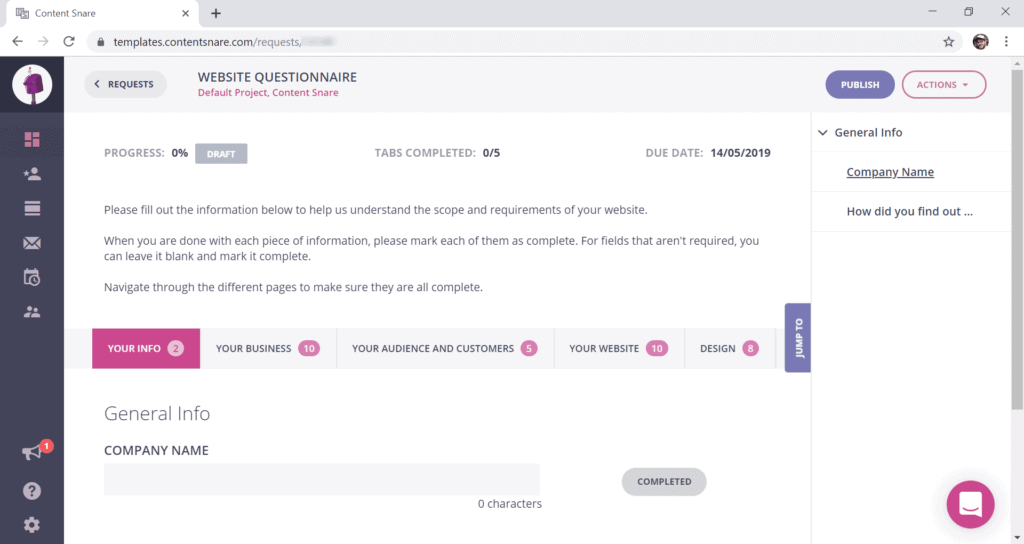Open a new browser tab with plus
Viewport: 1024px width, 544px height.
(216, 13)
